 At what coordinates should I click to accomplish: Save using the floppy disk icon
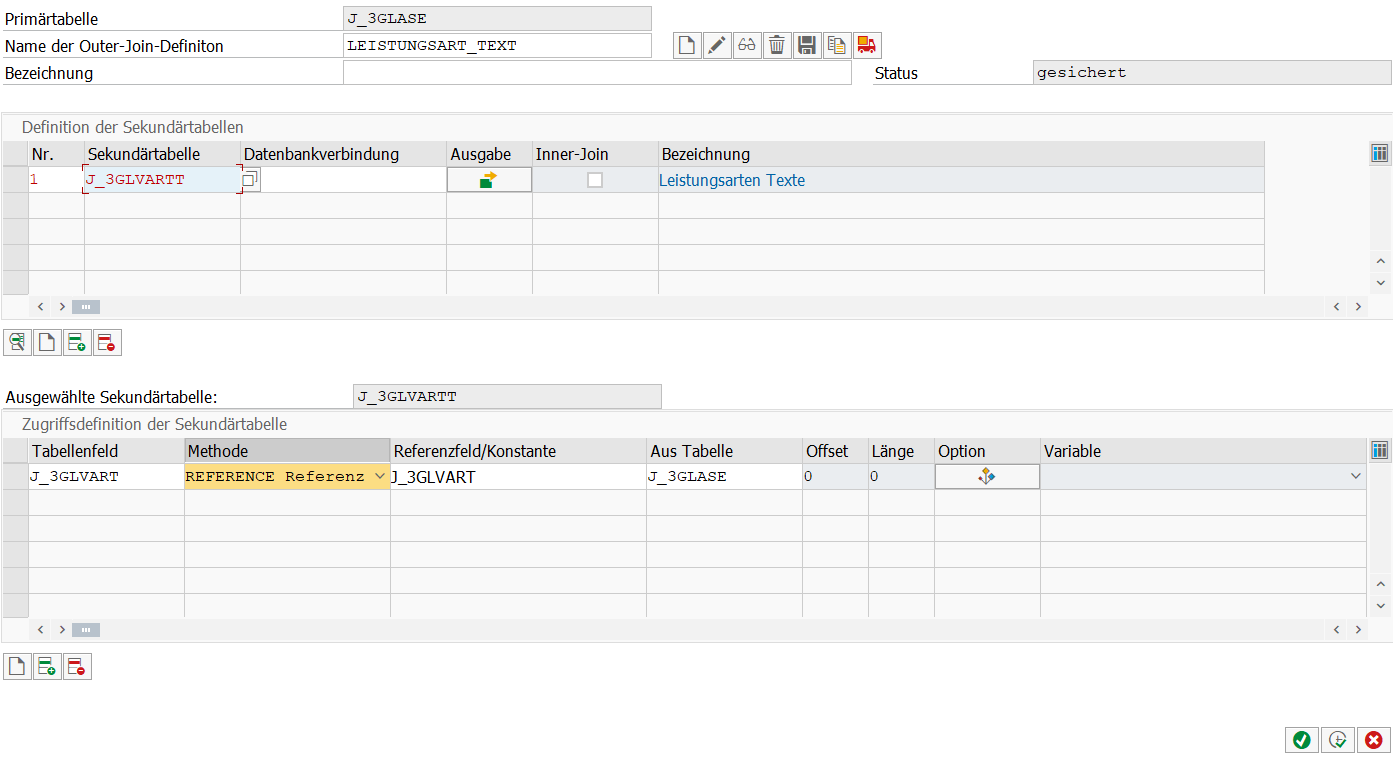point(807,45)
